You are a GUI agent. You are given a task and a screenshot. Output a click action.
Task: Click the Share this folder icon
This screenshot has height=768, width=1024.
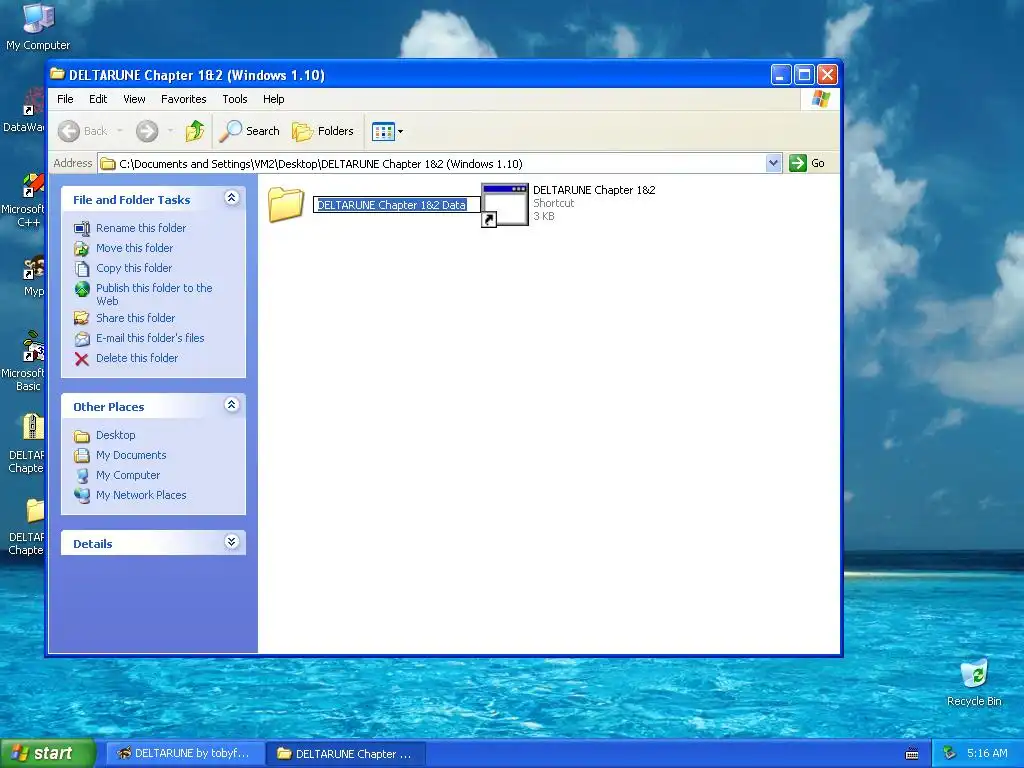click(x=82, y=319)
